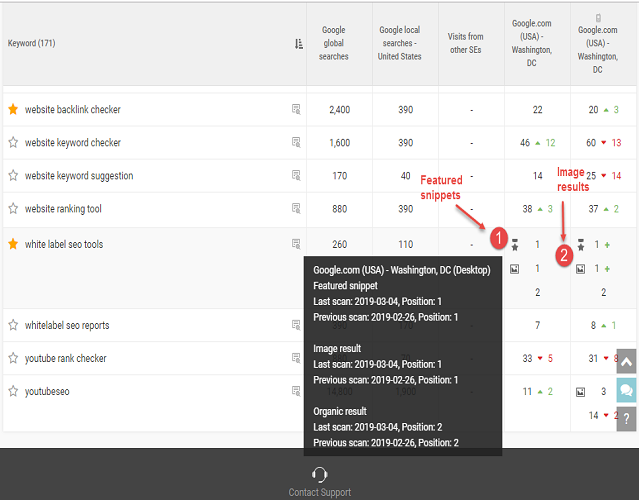Image resolution: width=639 pixels, height=500 pixels.
Task: Click SERP details icon for 'website ranking tool'
Action: point(296,209)
